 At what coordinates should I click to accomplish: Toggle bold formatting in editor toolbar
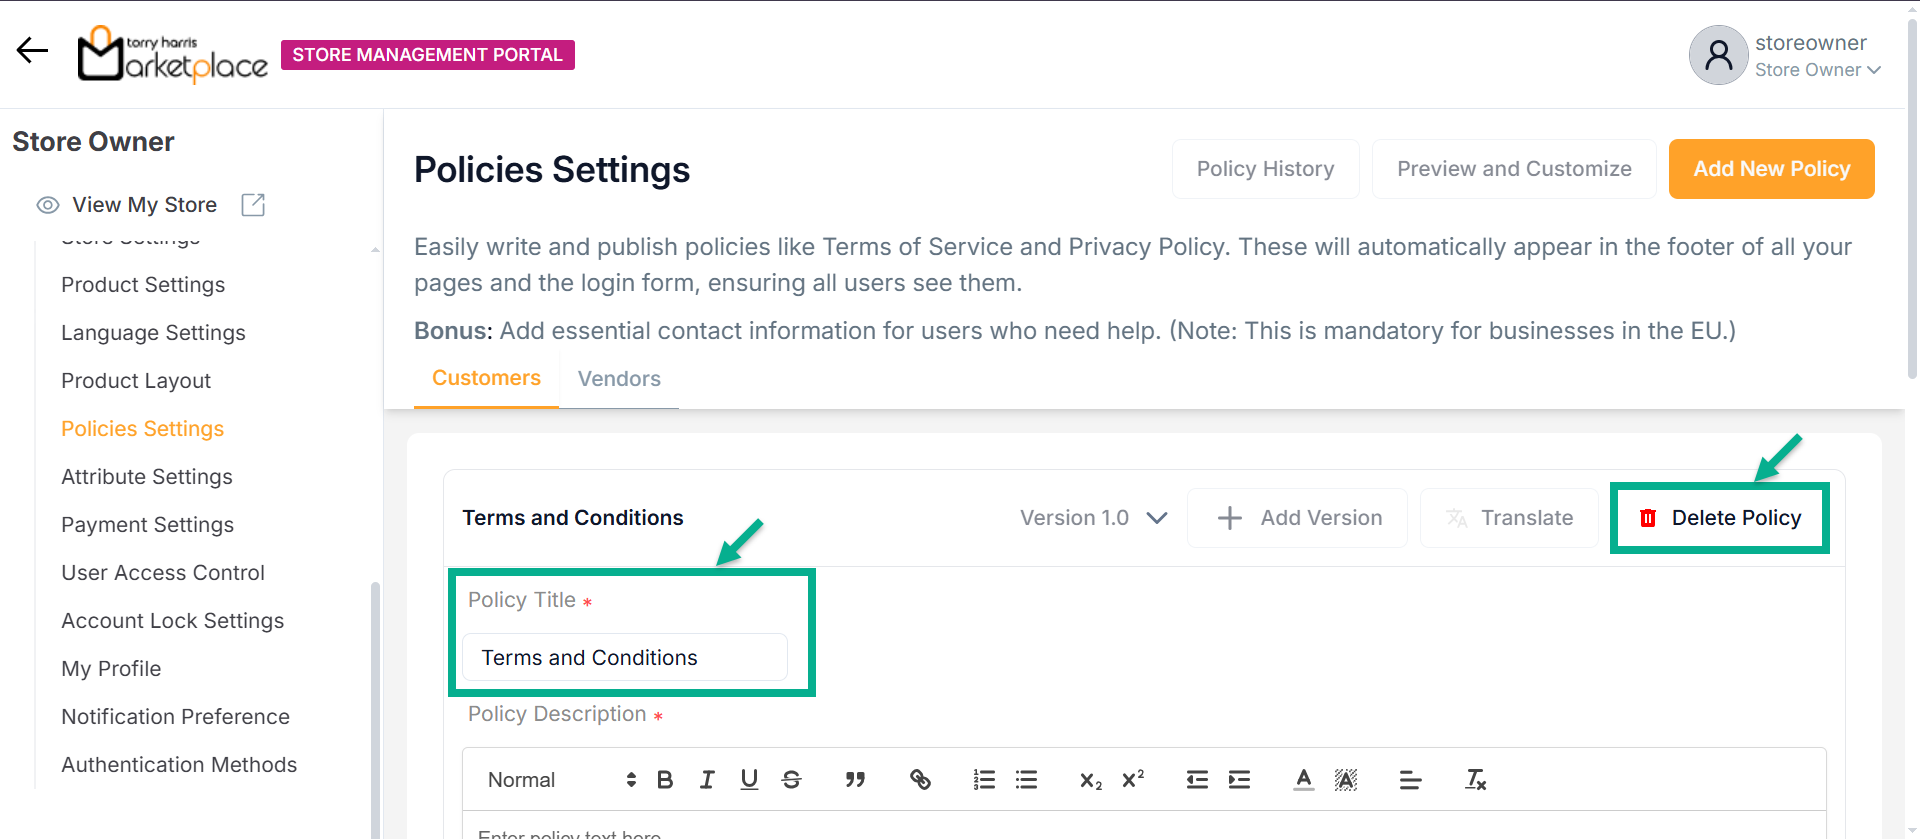[x=665, y=780]
